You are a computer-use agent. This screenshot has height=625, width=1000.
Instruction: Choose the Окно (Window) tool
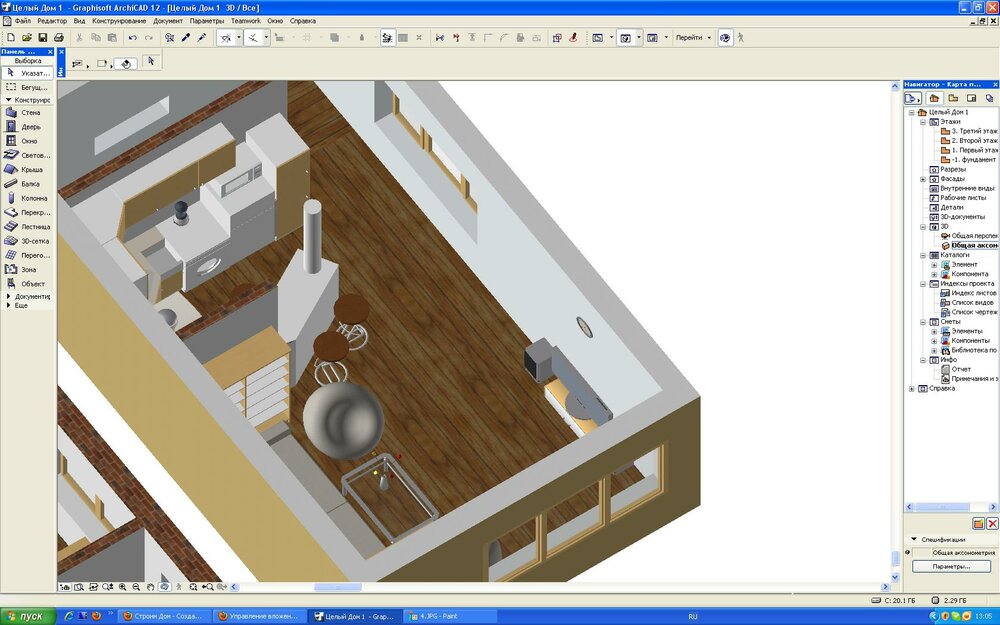point(28,141)
